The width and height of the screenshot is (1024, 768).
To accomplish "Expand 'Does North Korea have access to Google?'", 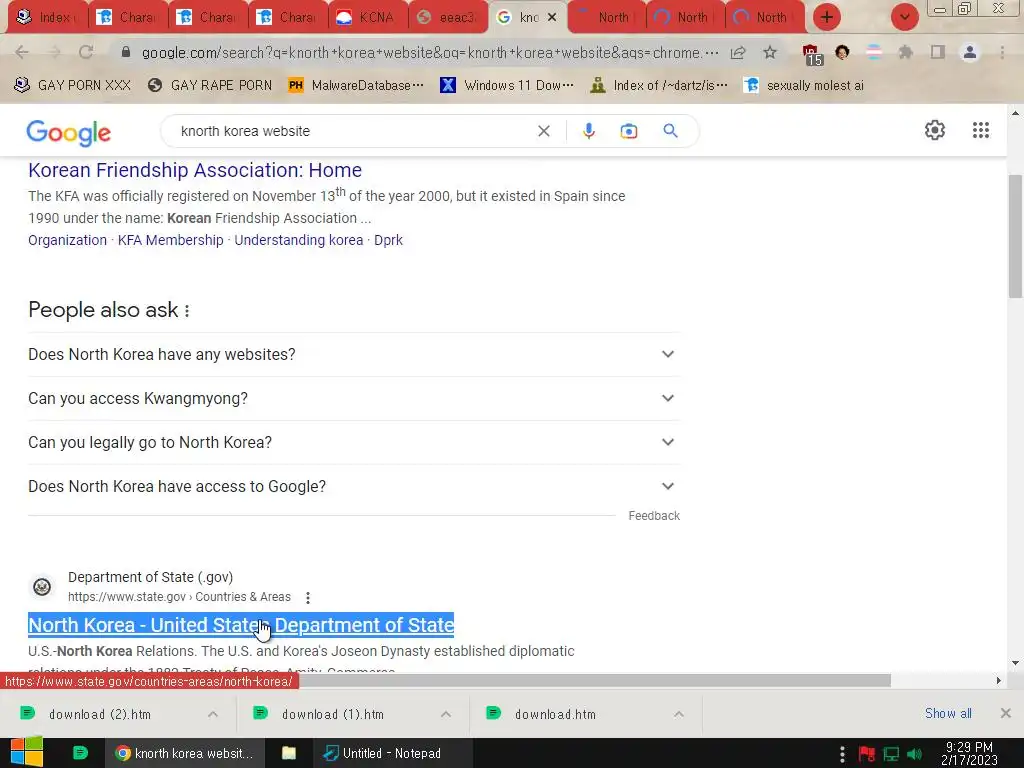I will pos(354,487).
